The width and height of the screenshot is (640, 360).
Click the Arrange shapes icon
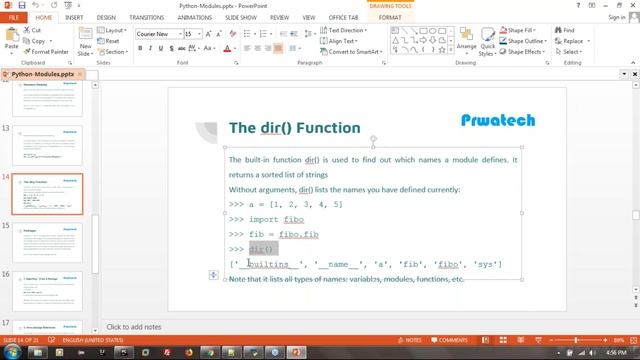466,34
